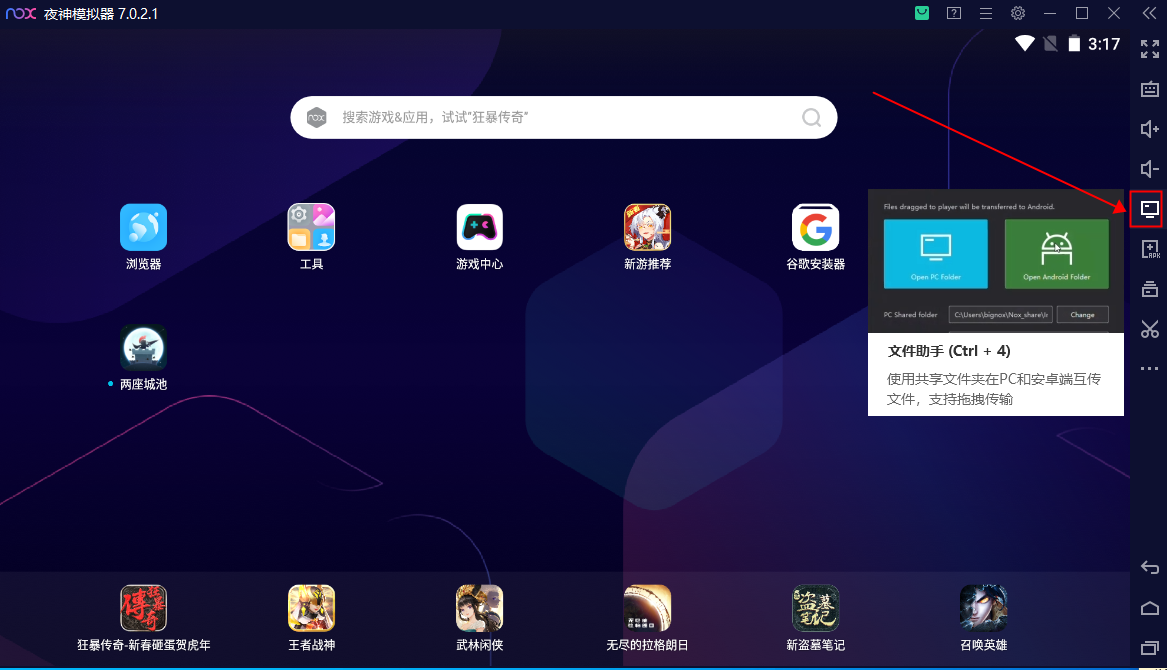This screenshot has height=670, width=1167.
Task: Open the 浏览器 browser app
Action: (x=143, y=227)
